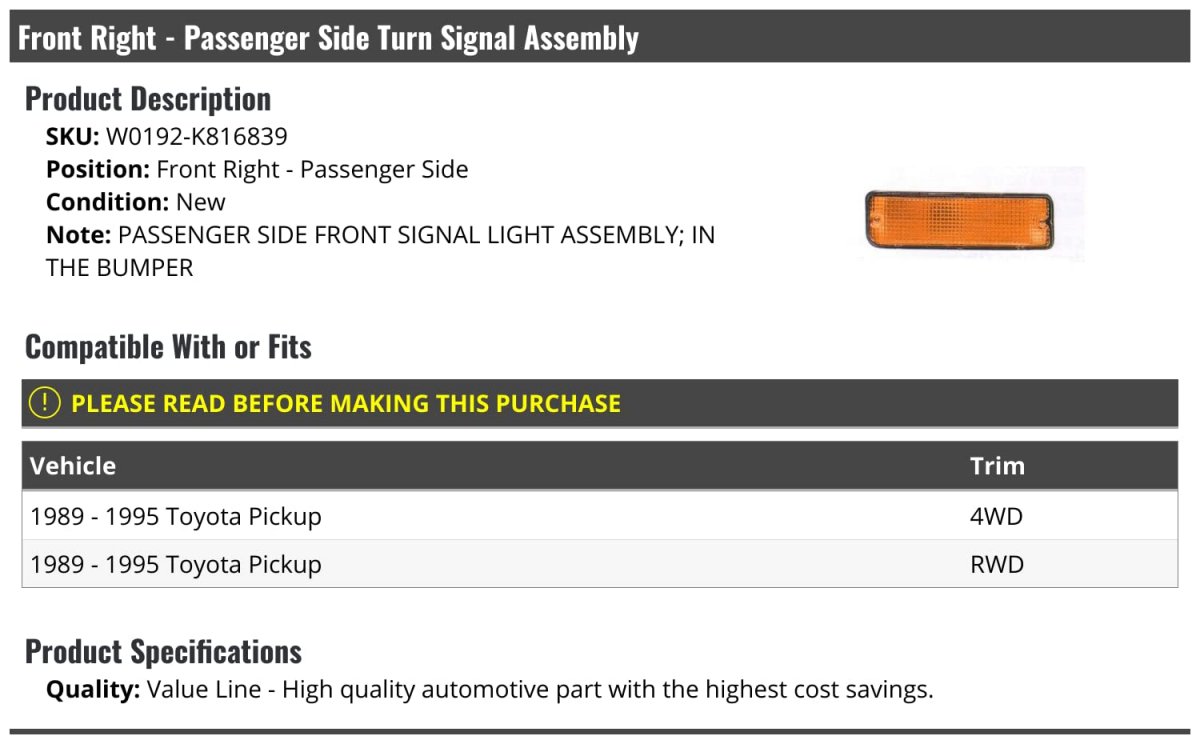Click the PLEASE READ BEFORE MAKING THIS PURCHASE banner
The height and width of the screenshot is (744, 1200).
point(600,403)
